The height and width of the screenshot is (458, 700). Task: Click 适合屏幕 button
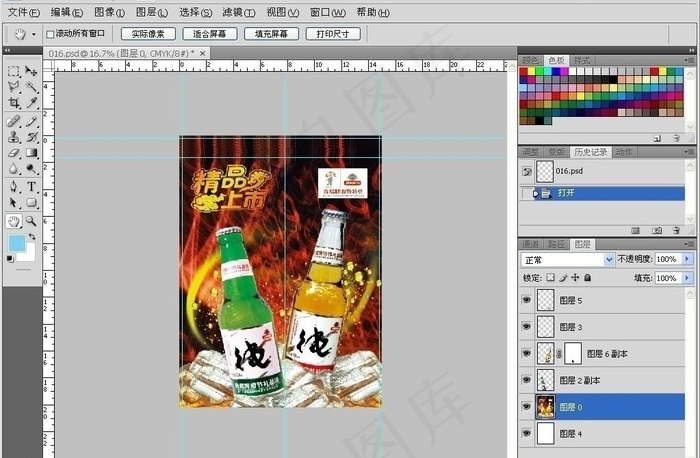[209, 34]
